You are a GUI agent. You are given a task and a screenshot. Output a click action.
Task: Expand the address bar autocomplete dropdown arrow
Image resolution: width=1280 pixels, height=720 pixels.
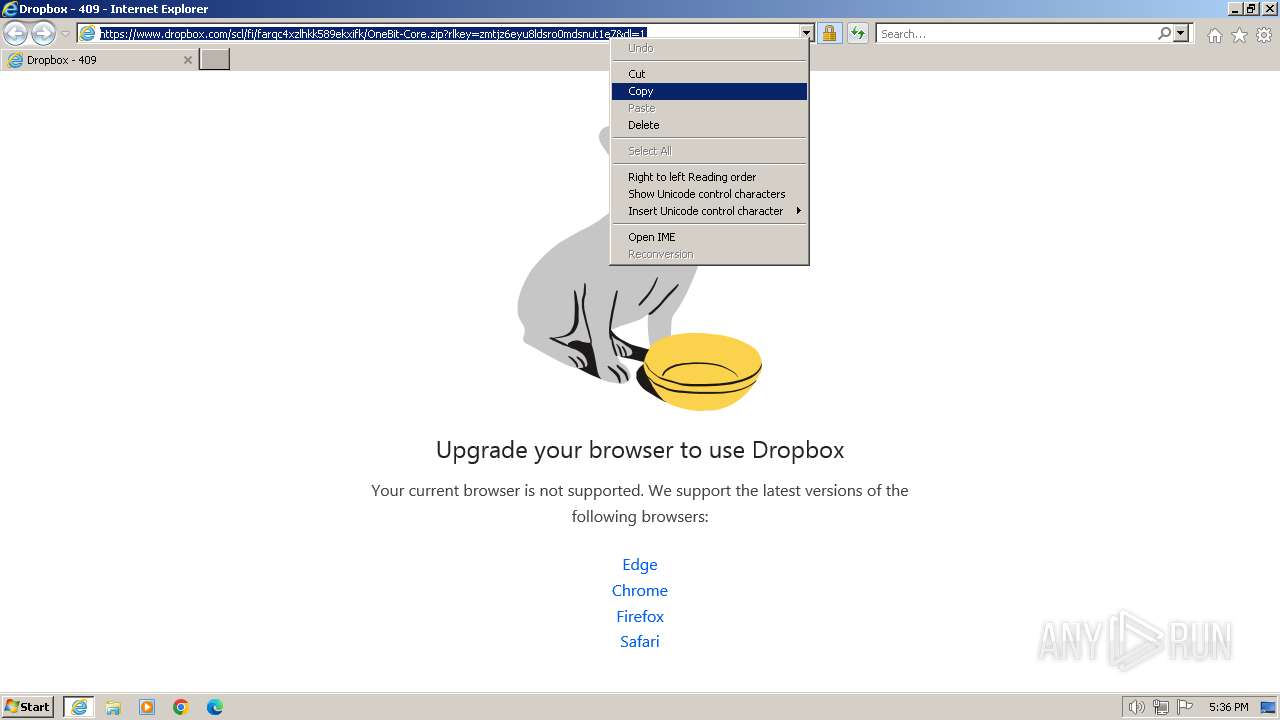[x=806, y=34]
